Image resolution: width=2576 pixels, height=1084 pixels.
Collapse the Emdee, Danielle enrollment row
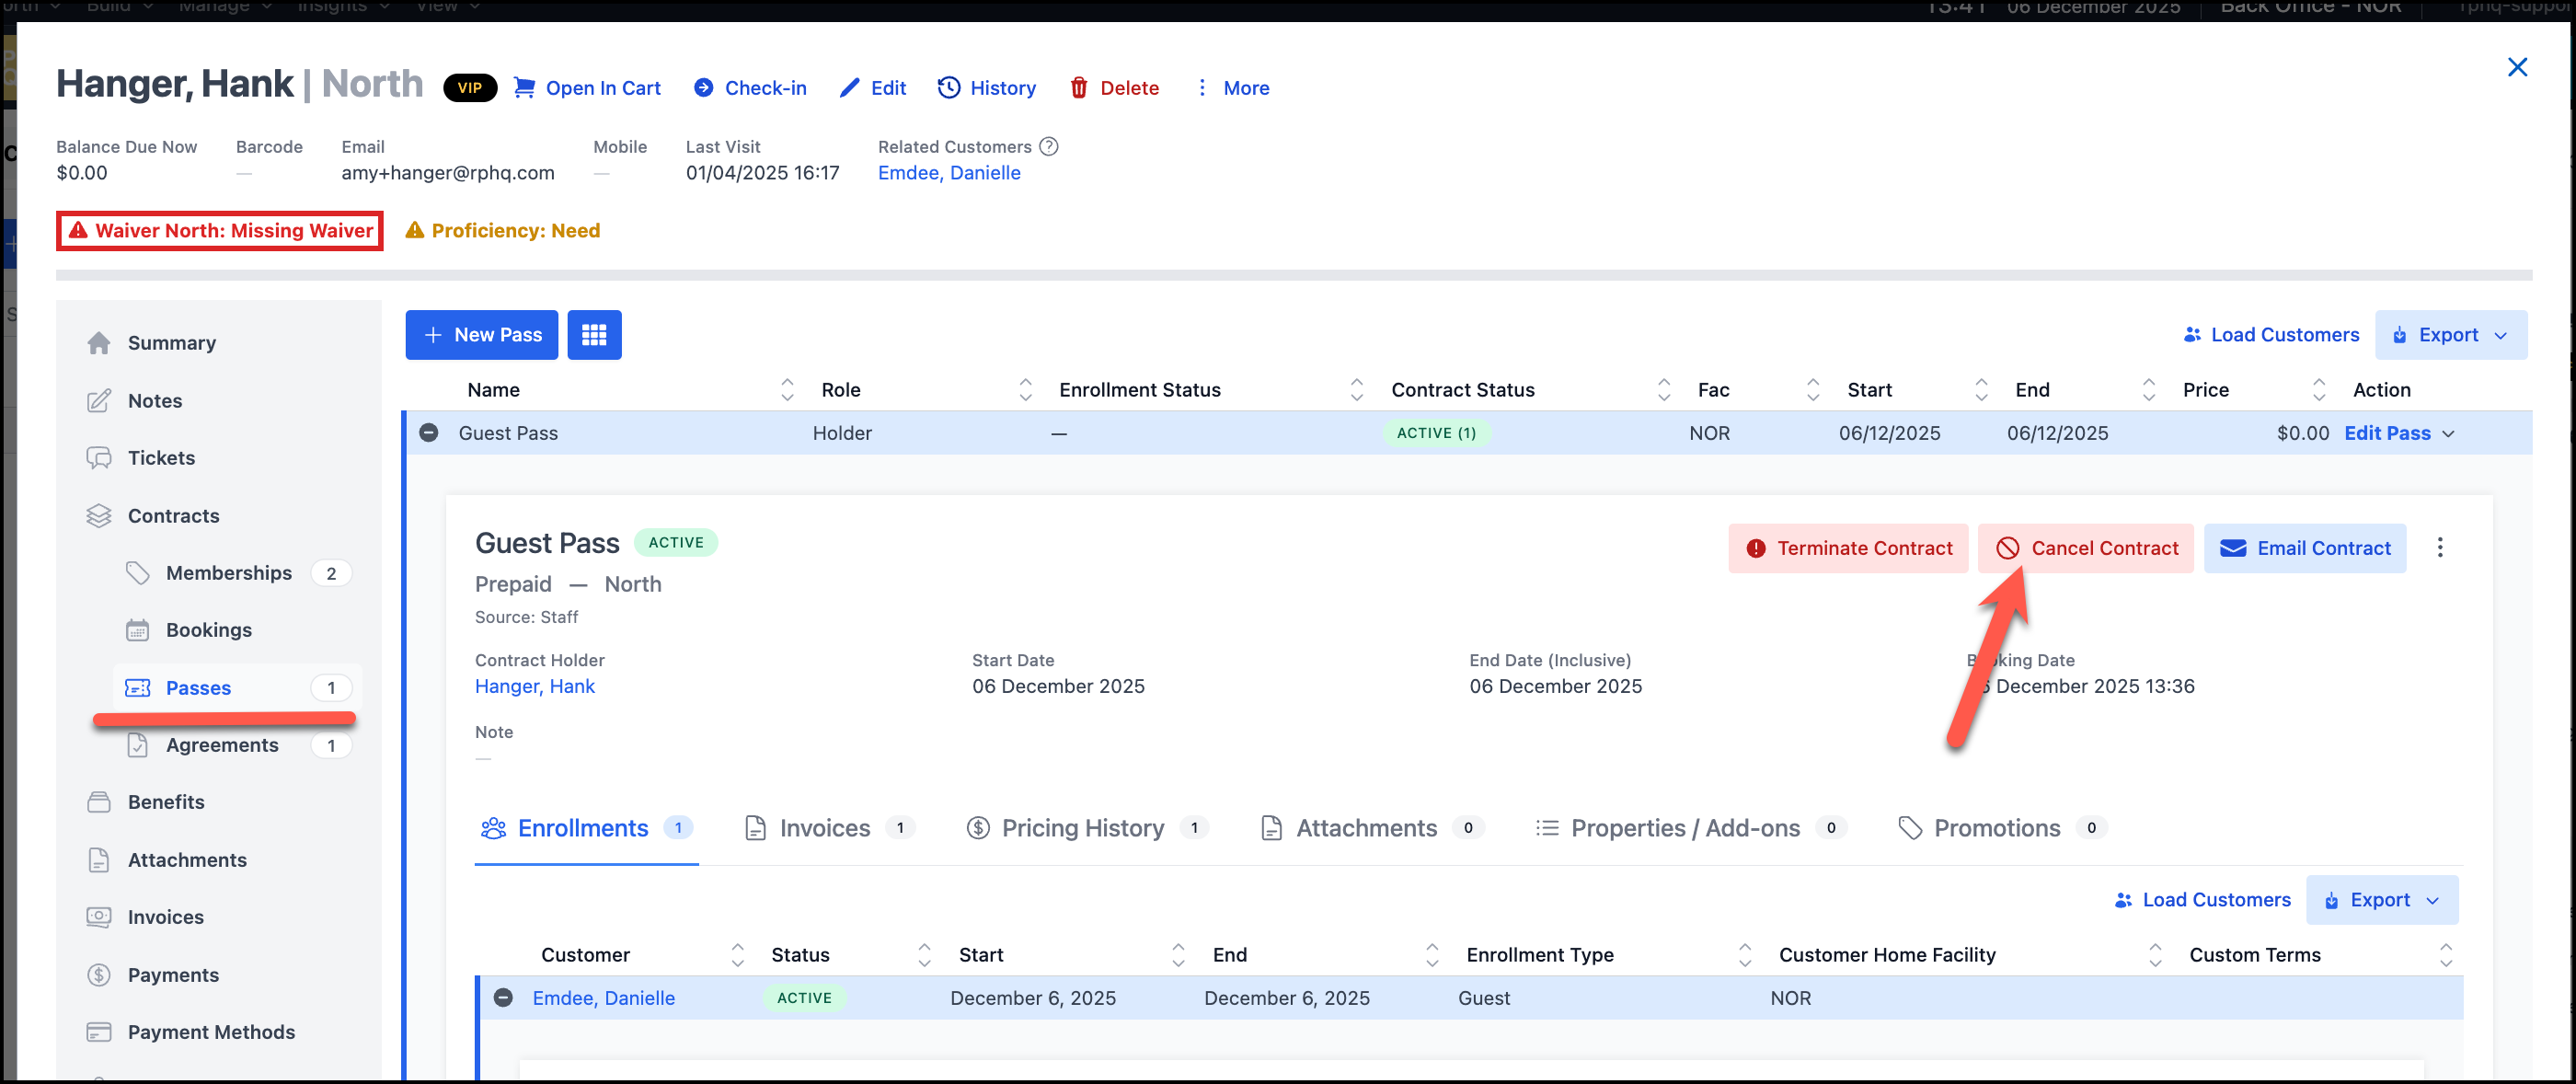tap(504, 998)
